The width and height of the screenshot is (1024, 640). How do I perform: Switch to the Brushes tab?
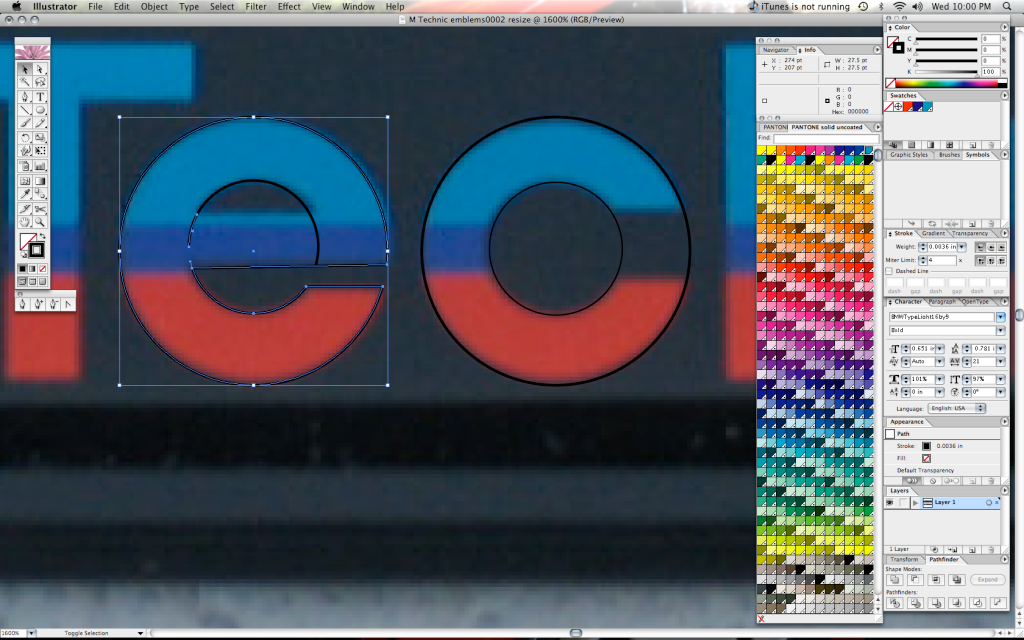pos(949,155)
